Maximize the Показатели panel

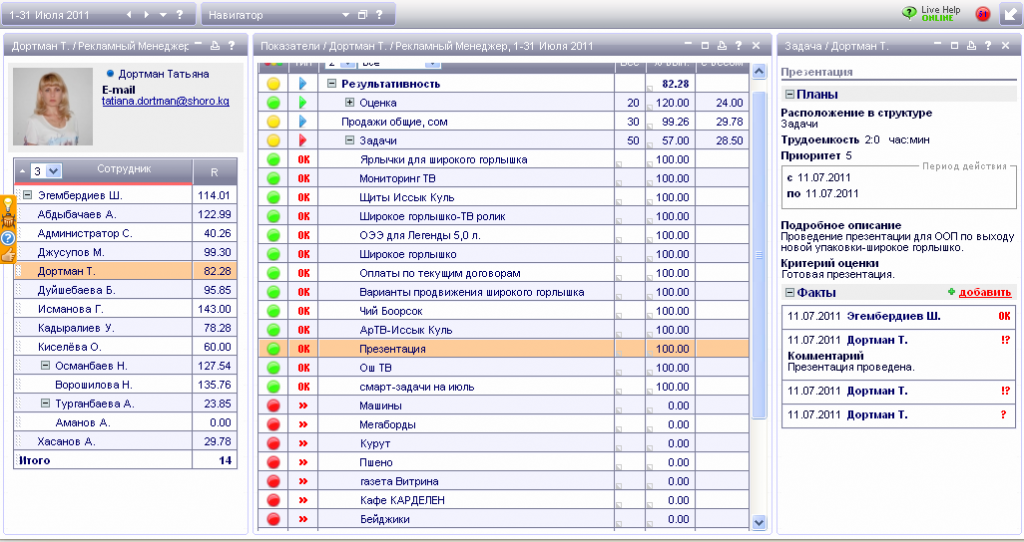tap(705, 46)
